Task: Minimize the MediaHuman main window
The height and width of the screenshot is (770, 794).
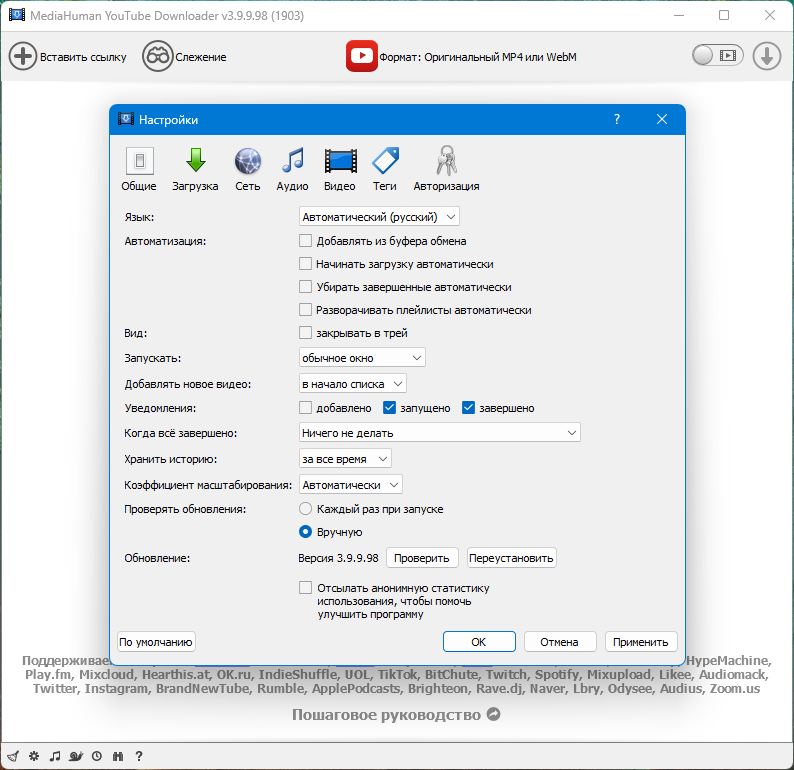Action: click(x=679, y=15)
